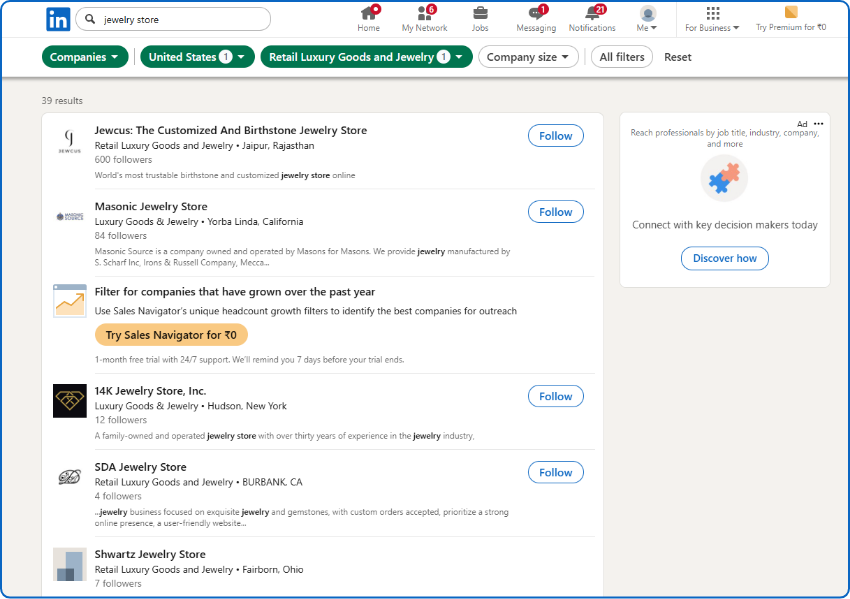Click Try Sales Navigator for ₹0
This screenshot has height=599, width=850.
pyautogui.click(x=171, y=335)
